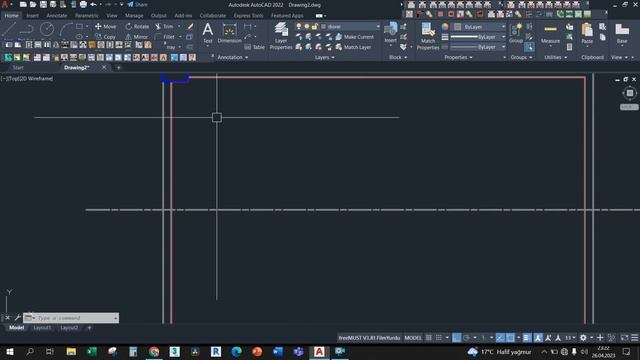Switch to Layout2 tab
The image size is (640, 360).
pyautogui.click(x=69, y=328)
